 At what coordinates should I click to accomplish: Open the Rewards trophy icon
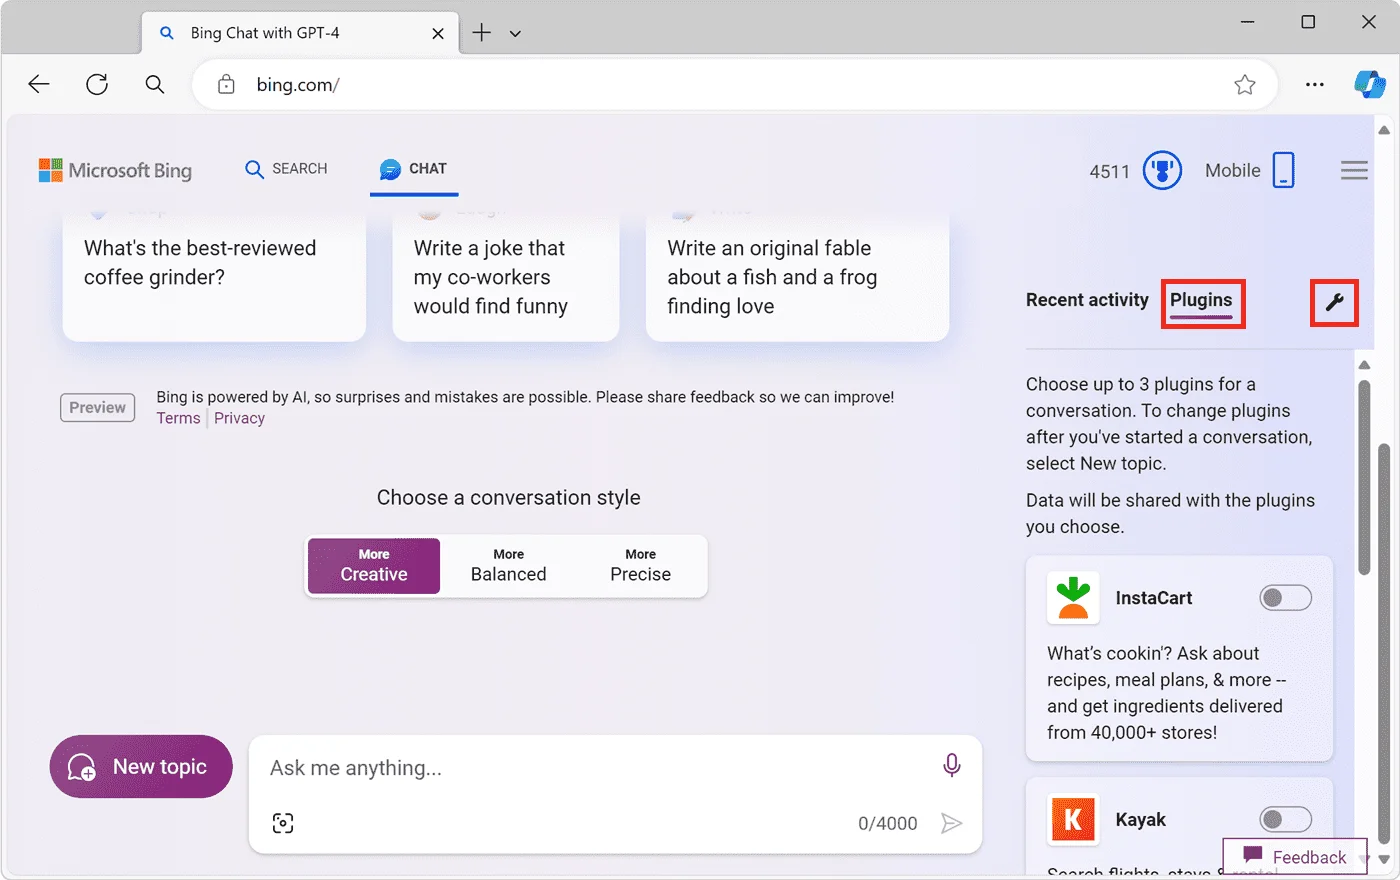coord(1162,170)
